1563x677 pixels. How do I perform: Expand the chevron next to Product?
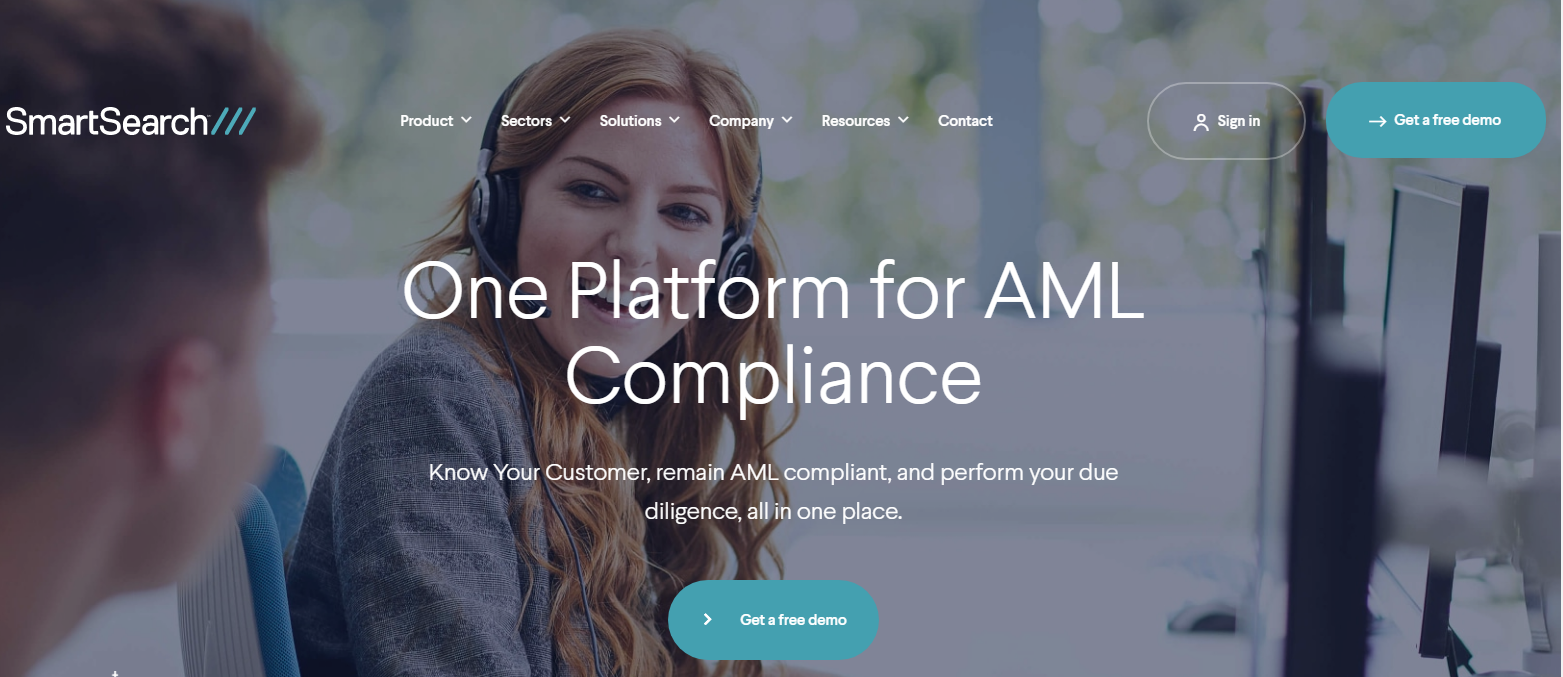click(x=466, y=120)
